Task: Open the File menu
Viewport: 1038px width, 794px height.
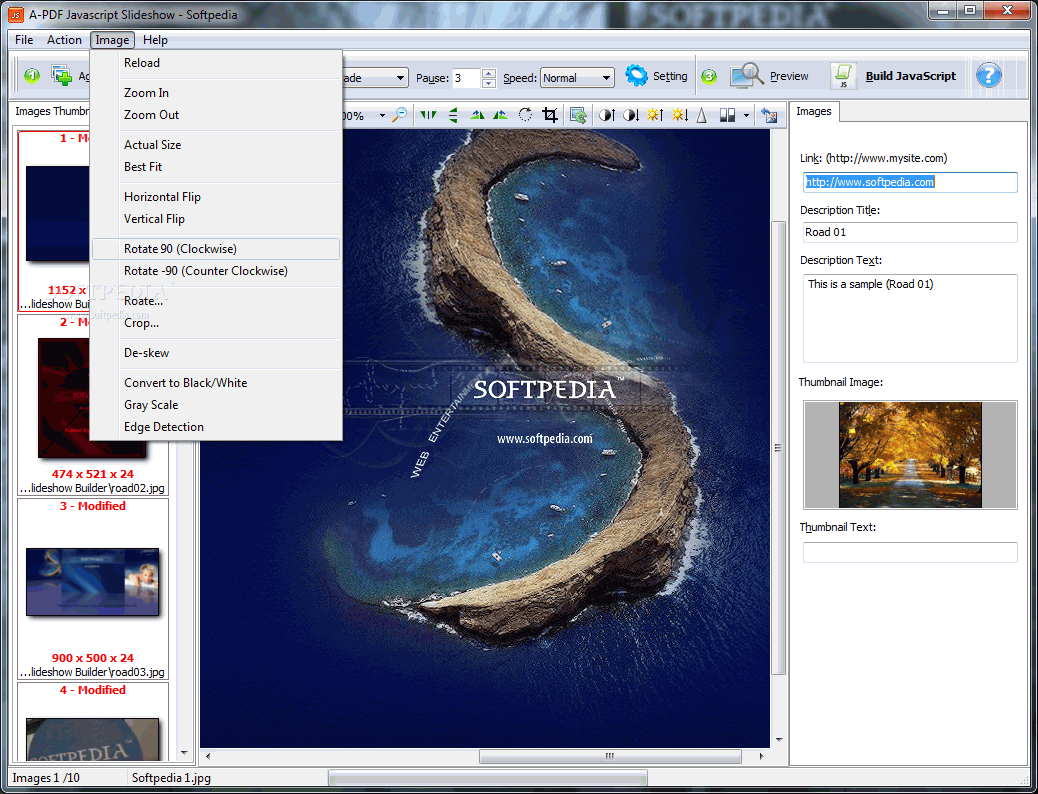Action: pos(24,40)
